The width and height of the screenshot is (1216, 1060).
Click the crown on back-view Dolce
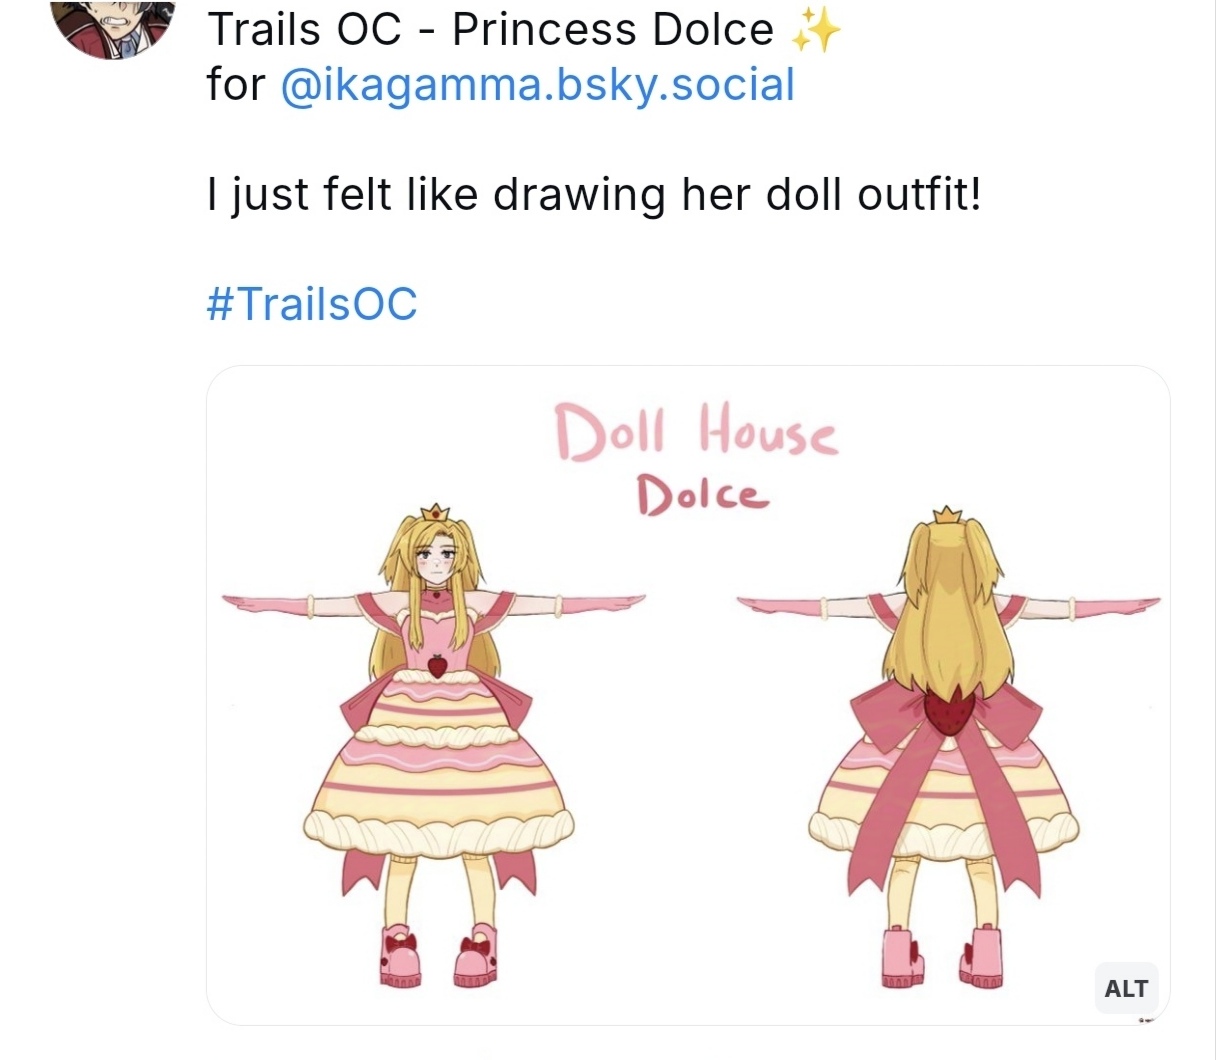click(947, 516)
